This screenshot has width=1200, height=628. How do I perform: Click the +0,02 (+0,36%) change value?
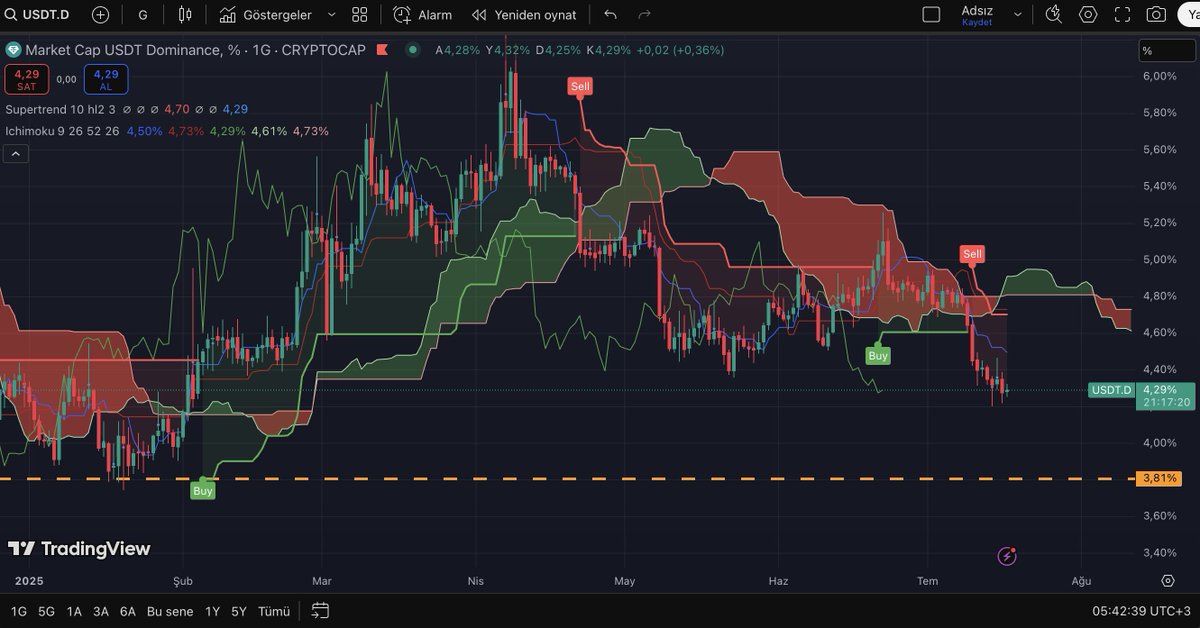pyautogui.click(x=680, y=50)
